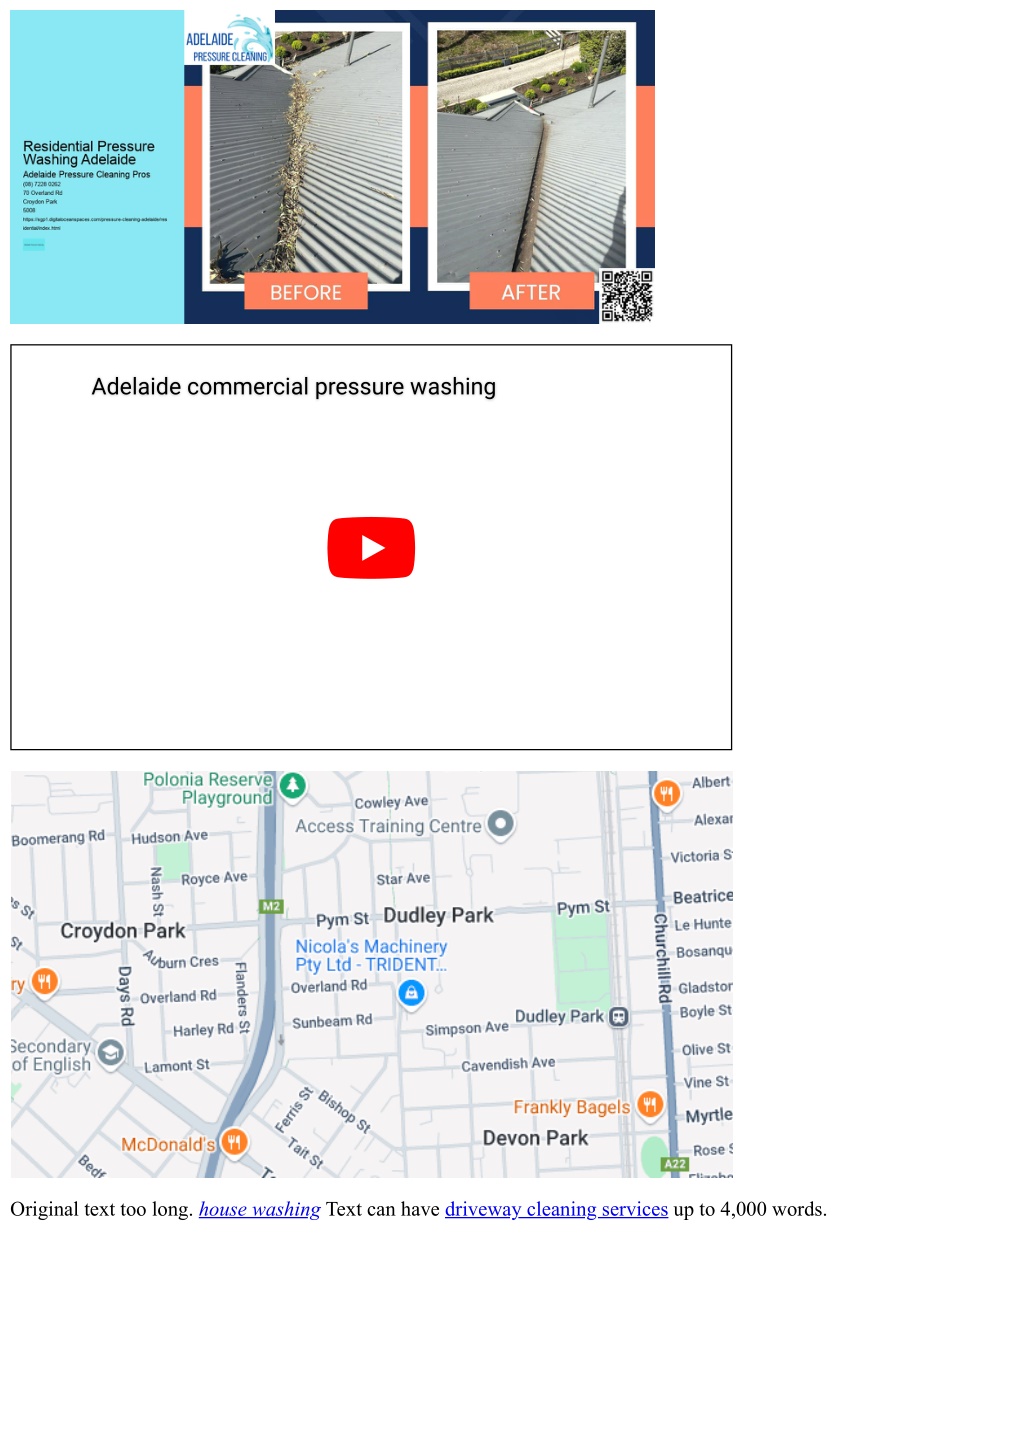Click the Hudson Ave label
The image size is (1024, 1446).
pyautogui.click(x=170, y=836)
